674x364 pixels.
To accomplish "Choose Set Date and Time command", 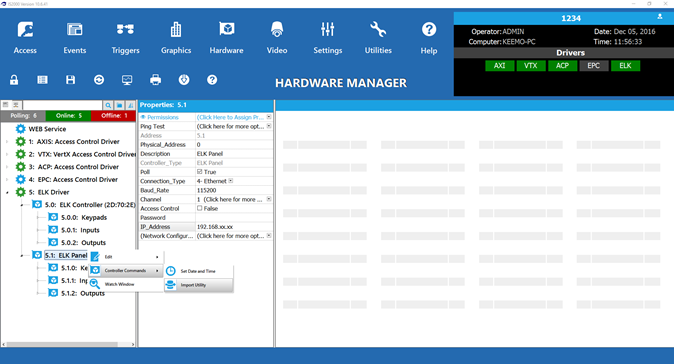I will pyautogui.click(x=199, y=271).
